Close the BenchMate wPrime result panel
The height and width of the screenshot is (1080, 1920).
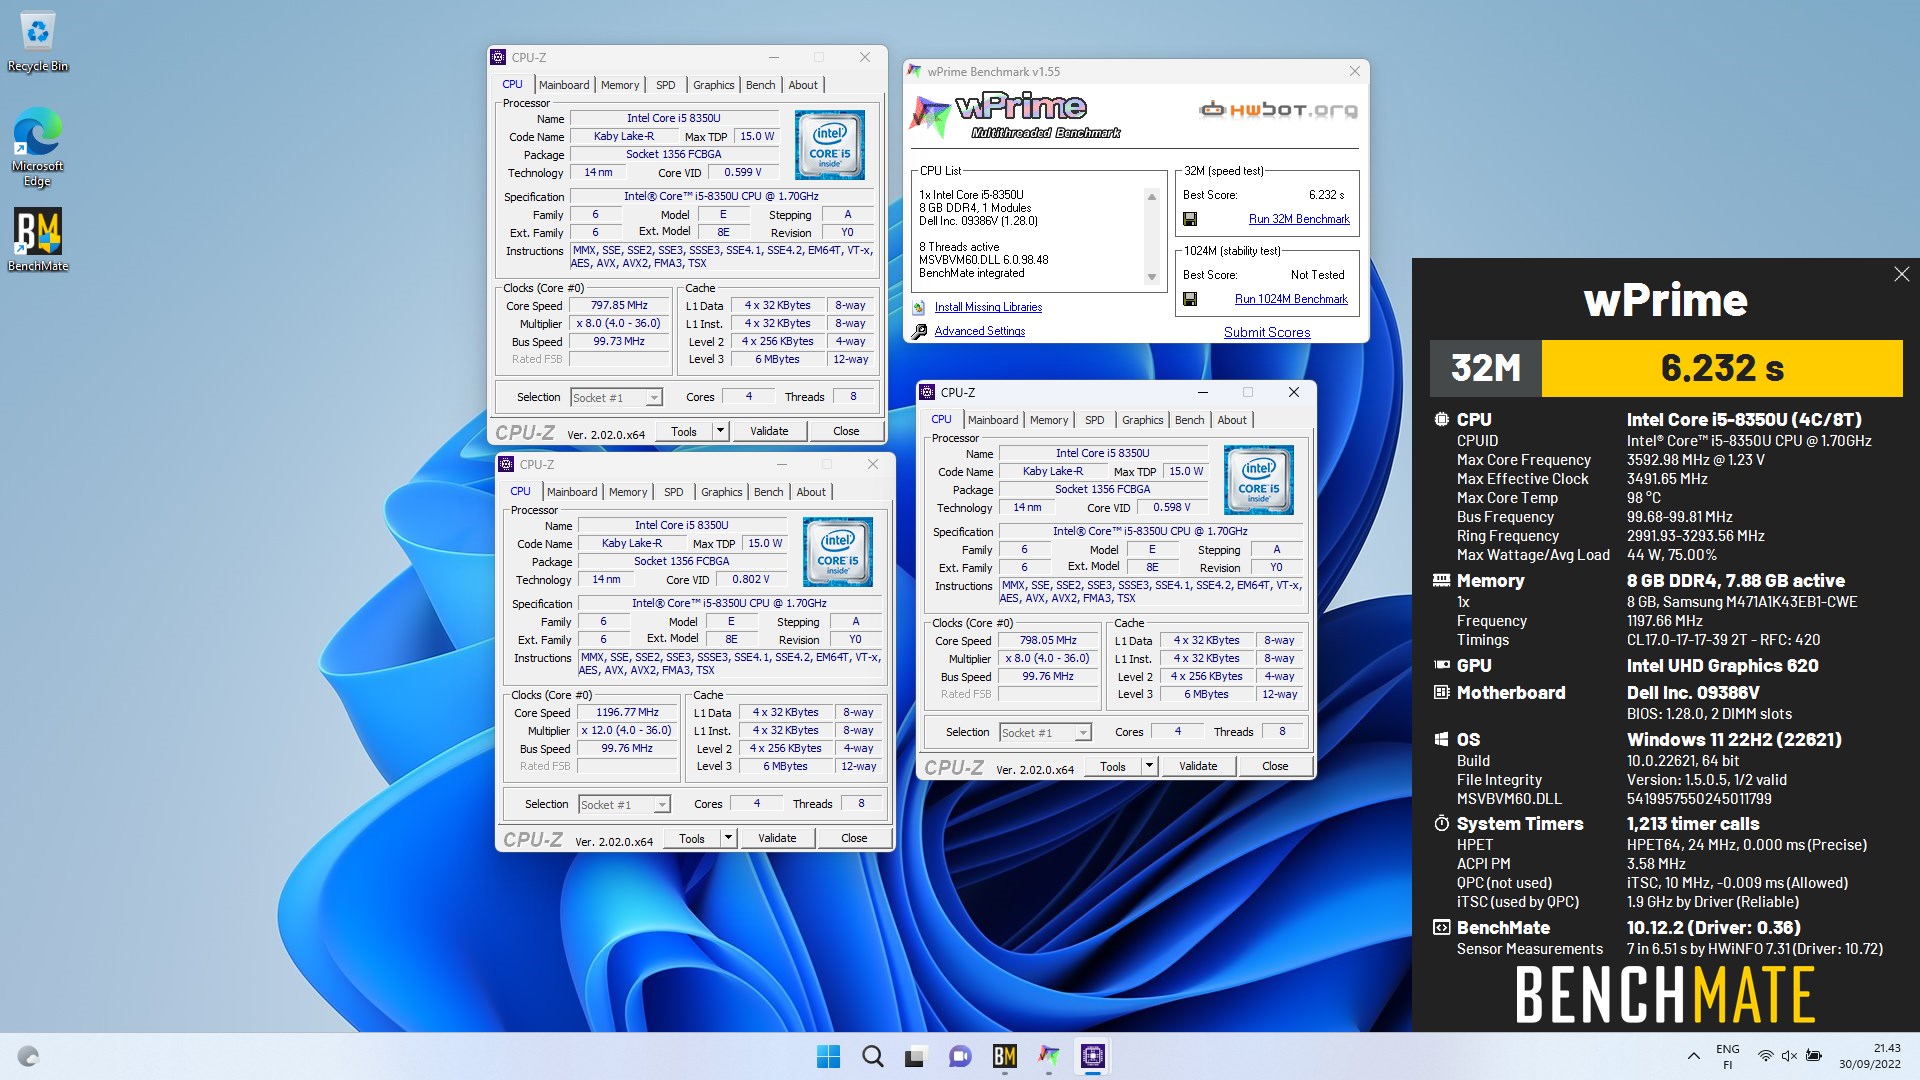(x=1901, y=274)
